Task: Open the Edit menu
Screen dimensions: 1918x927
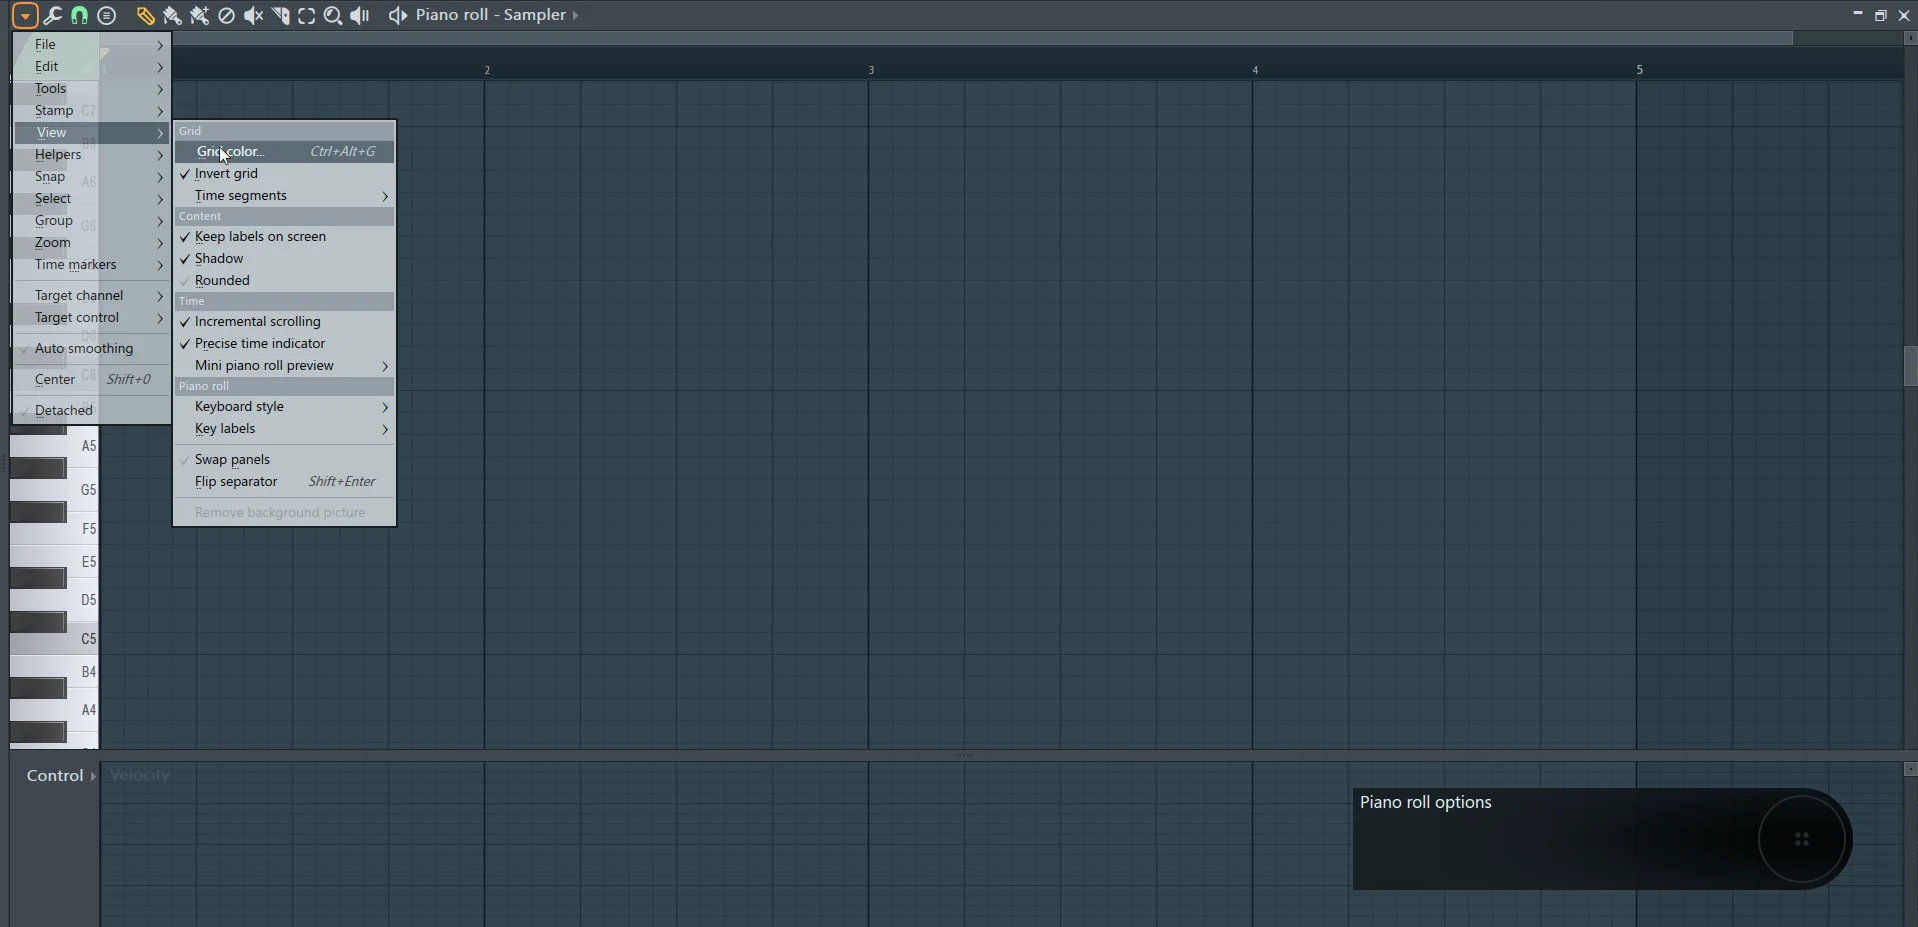Action: tap(92, 67)
